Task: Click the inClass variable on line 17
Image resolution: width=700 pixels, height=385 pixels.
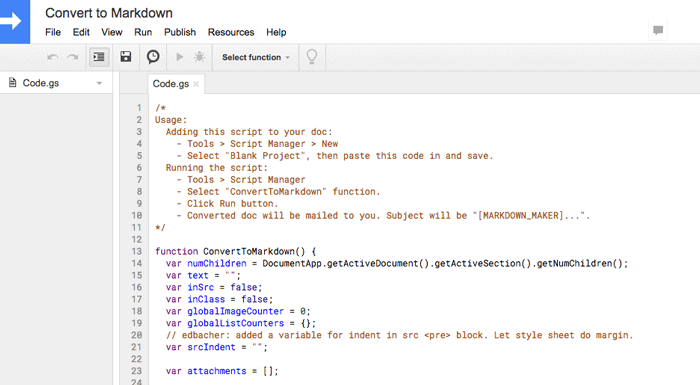Action: tap(206, 299)
